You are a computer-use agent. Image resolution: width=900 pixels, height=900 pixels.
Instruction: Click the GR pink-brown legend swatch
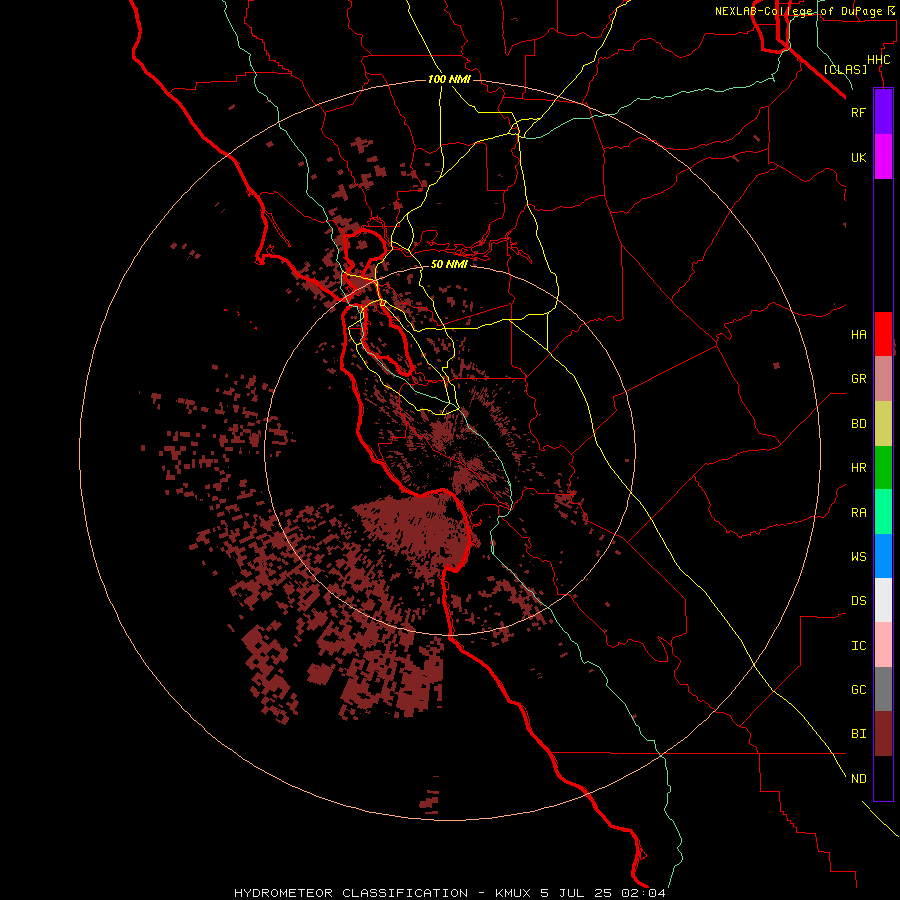[883, 379]
